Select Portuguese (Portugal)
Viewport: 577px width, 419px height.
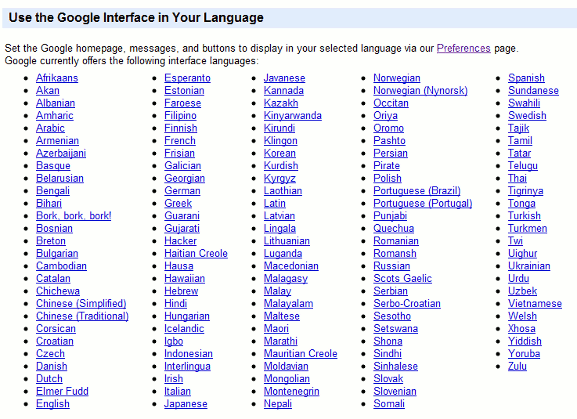point(423,203)
